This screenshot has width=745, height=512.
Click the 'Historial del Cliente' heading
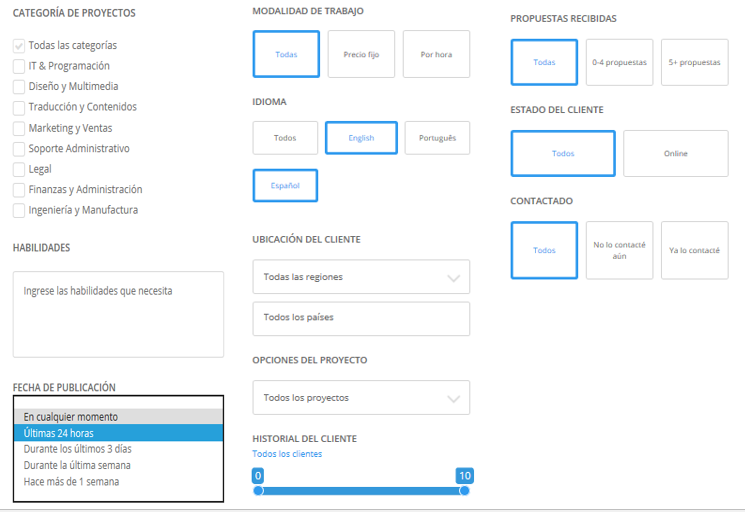click(305, 438)
